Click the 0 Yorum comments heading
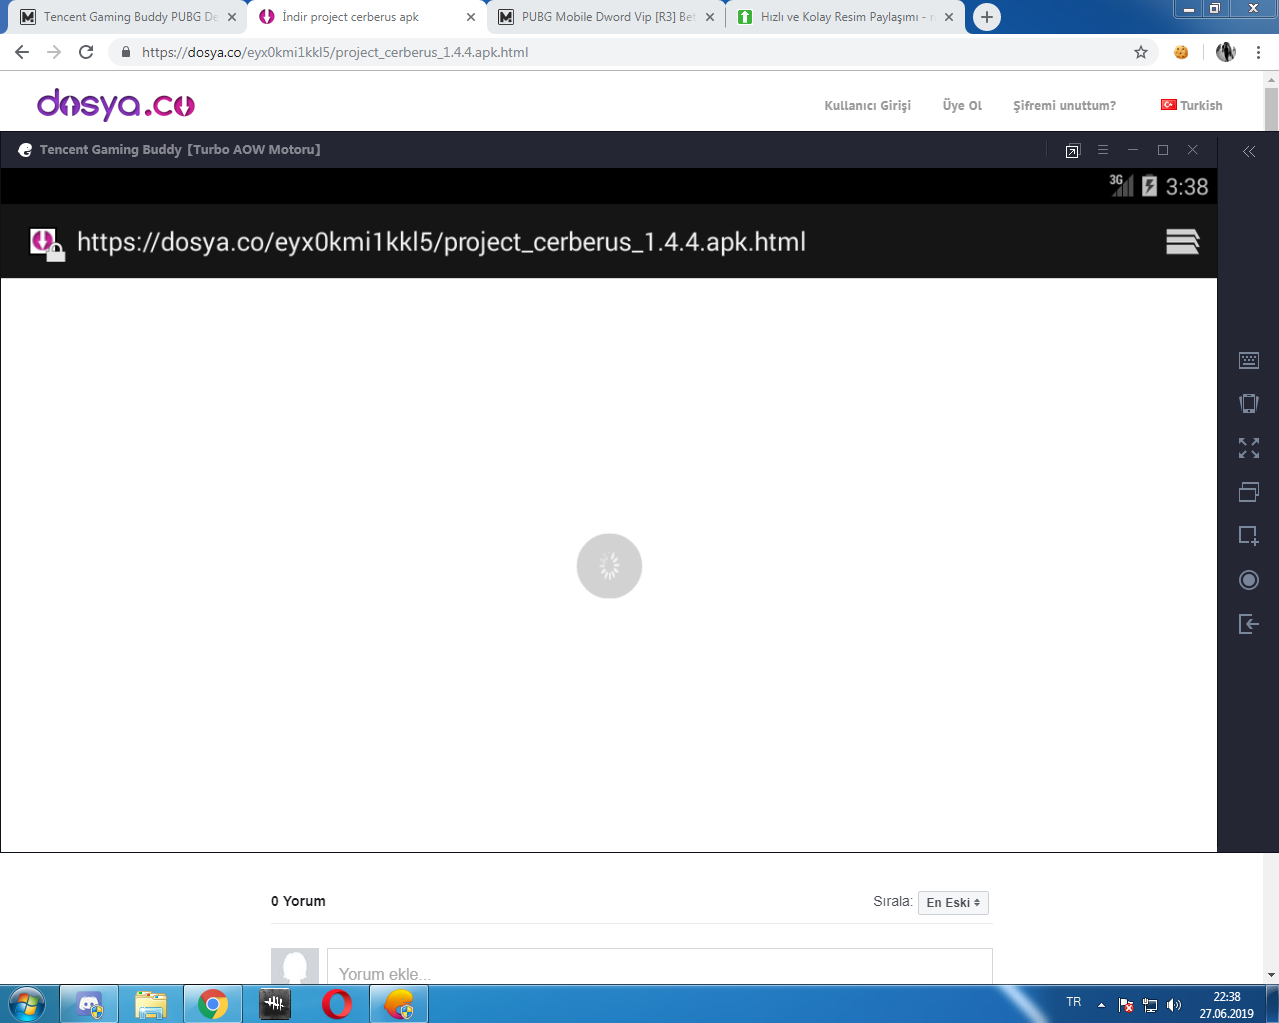This screenshot has width=1279, height=1023. 298,901
